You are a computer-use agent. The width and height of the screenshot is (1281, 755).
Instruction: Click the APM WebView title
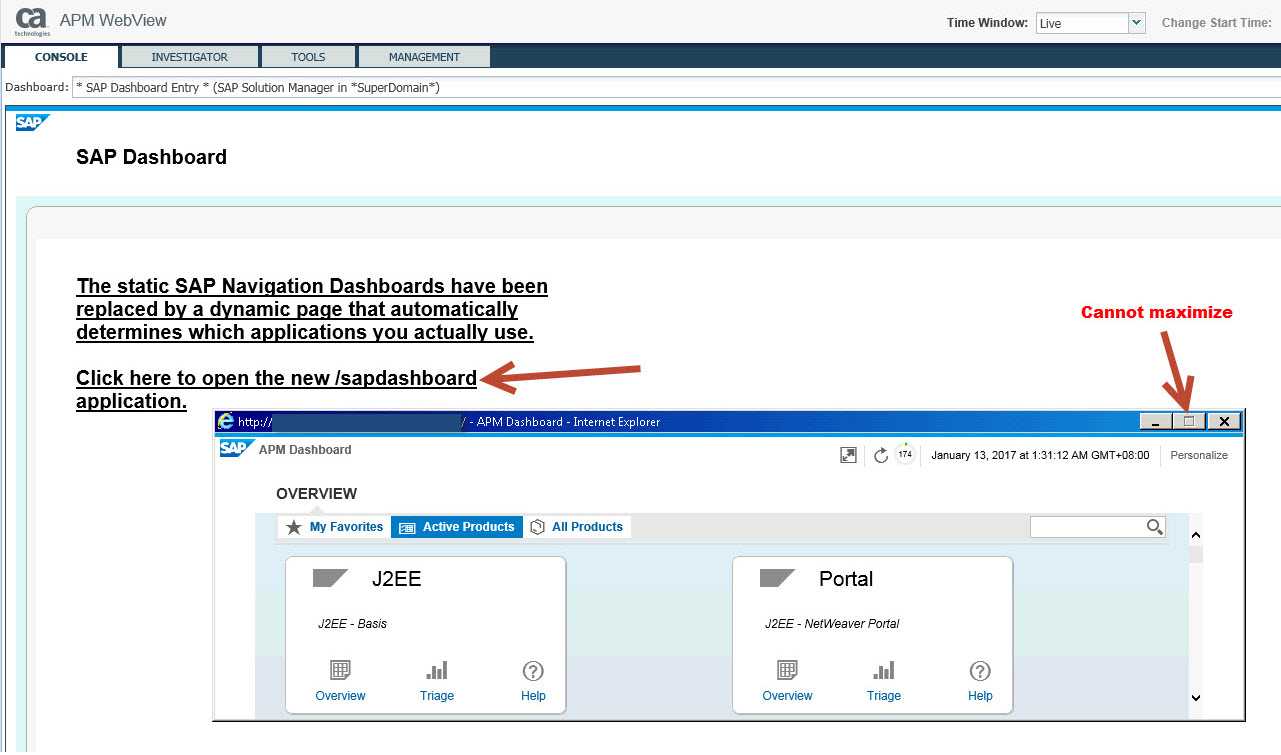tap(113, 20)
